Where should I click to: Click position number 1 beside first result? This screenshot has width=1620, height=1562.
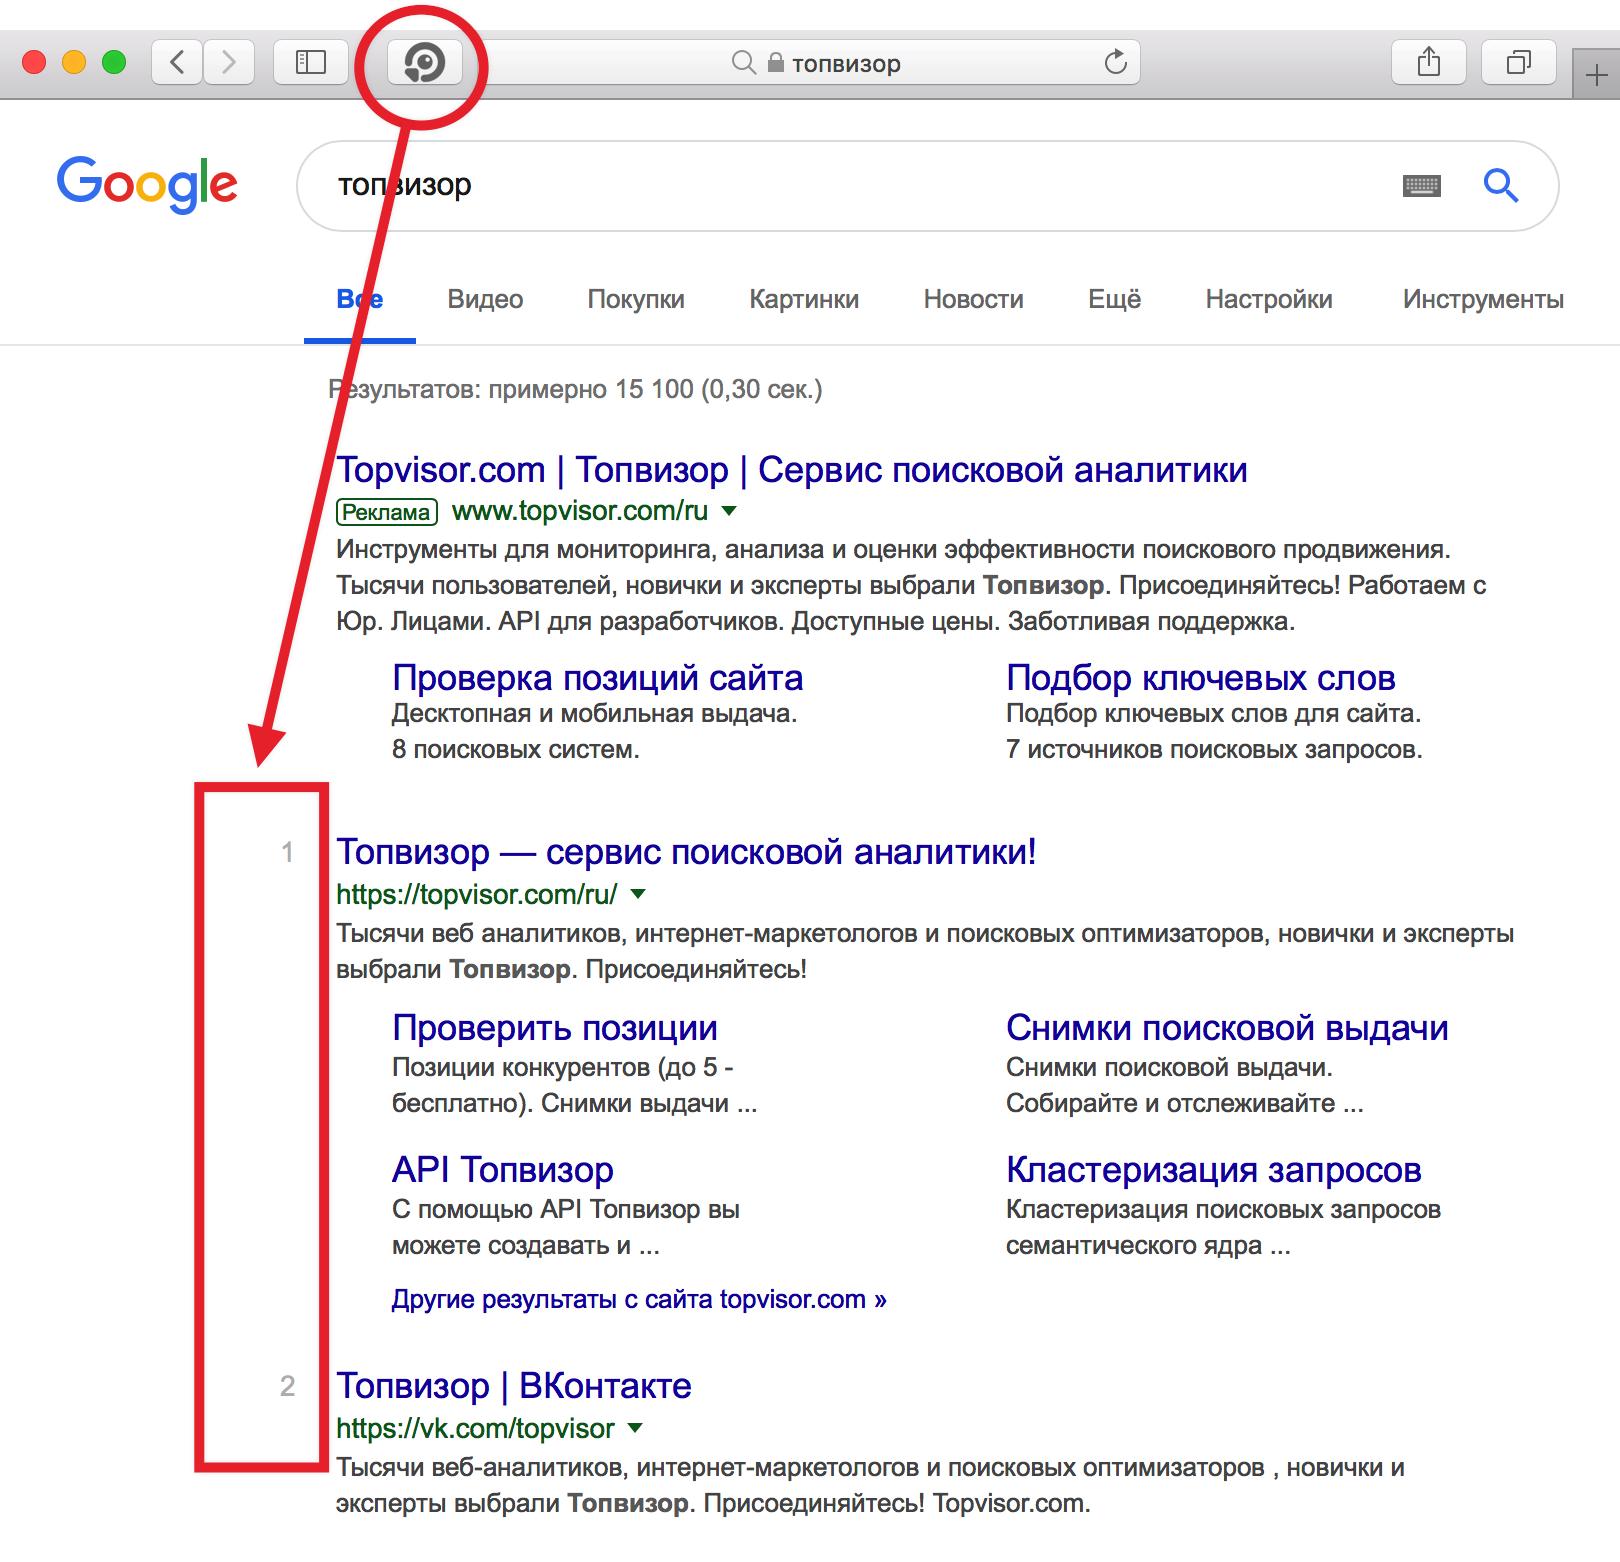pos(288,852)
